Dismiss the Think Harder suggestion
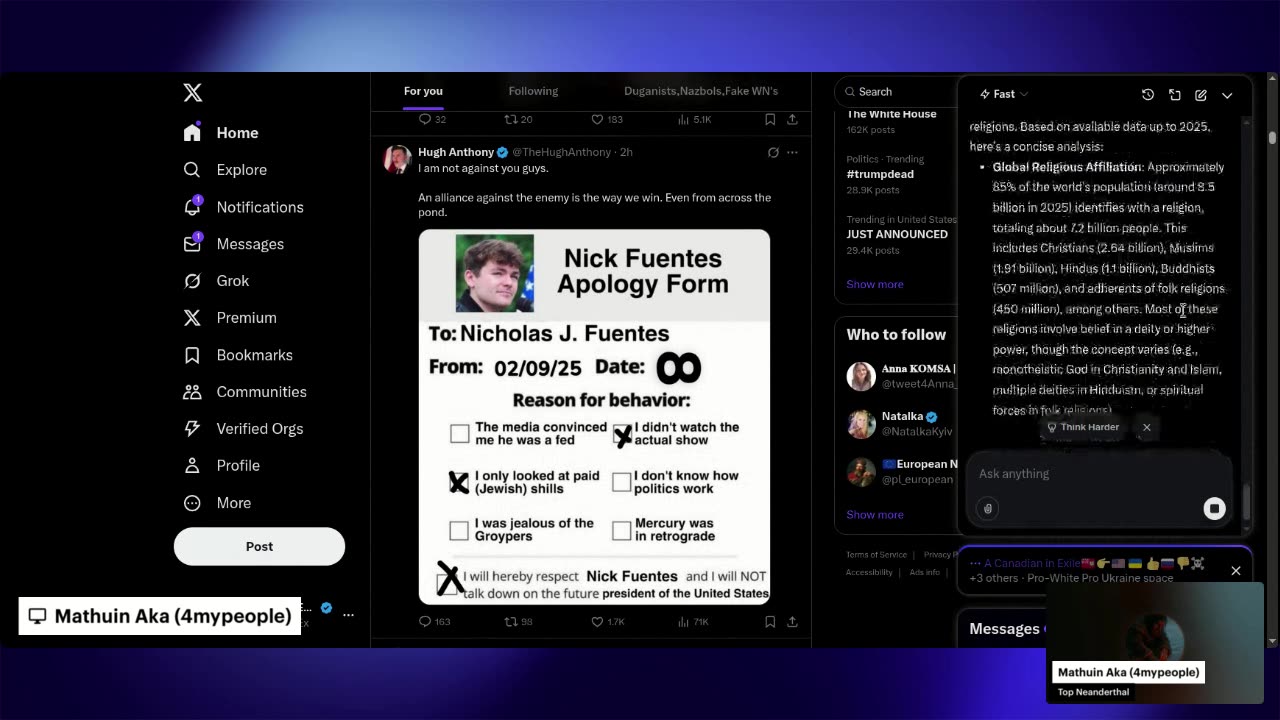This screenshot has height=720, width=1280. tap(1147, 427)
